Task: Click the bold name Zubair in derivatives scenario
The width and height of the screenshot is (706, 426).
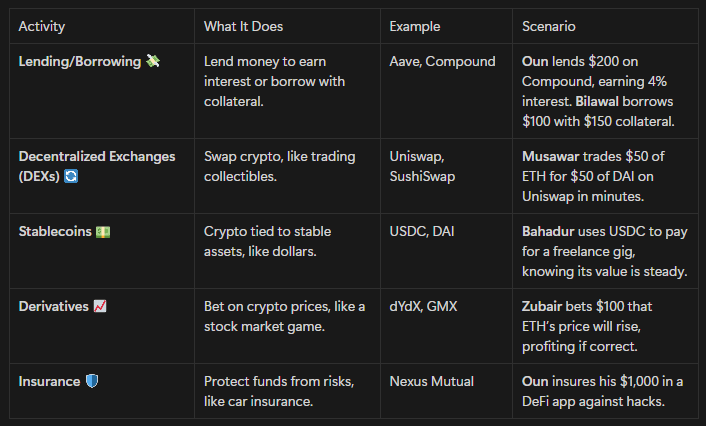Action: [x=542, y=307]
